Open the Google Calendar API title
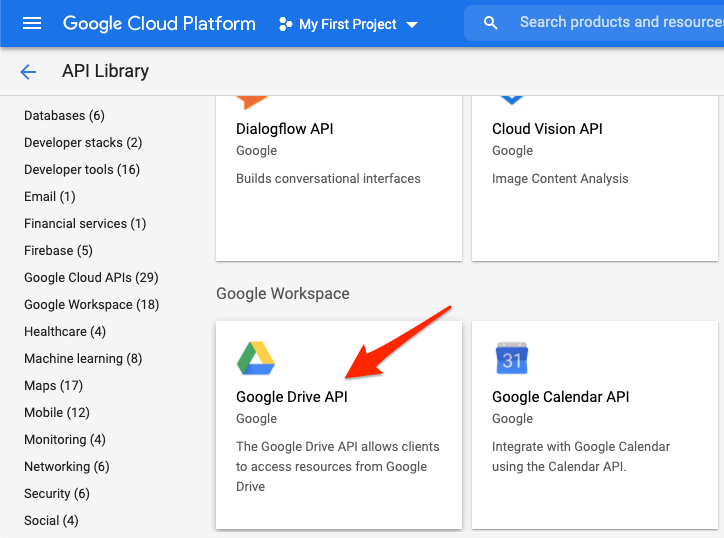The width and height of the screenshot is (724, 538). tap(561, 397)
